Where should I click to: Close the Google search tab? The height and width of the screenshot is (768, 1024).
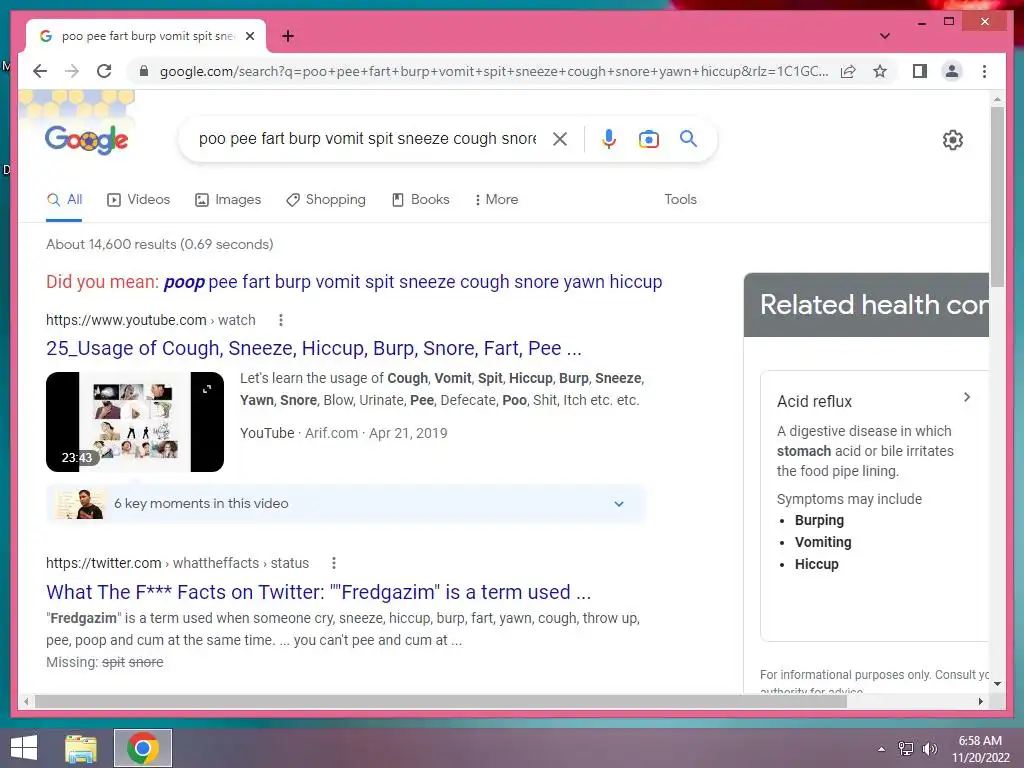249,36
